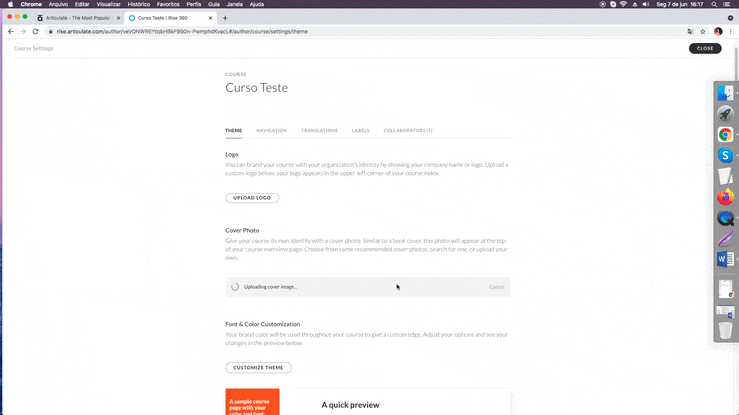Click the browser back arrow
Image resolution: width=739 pixels, height=415 pixels.
10,31
